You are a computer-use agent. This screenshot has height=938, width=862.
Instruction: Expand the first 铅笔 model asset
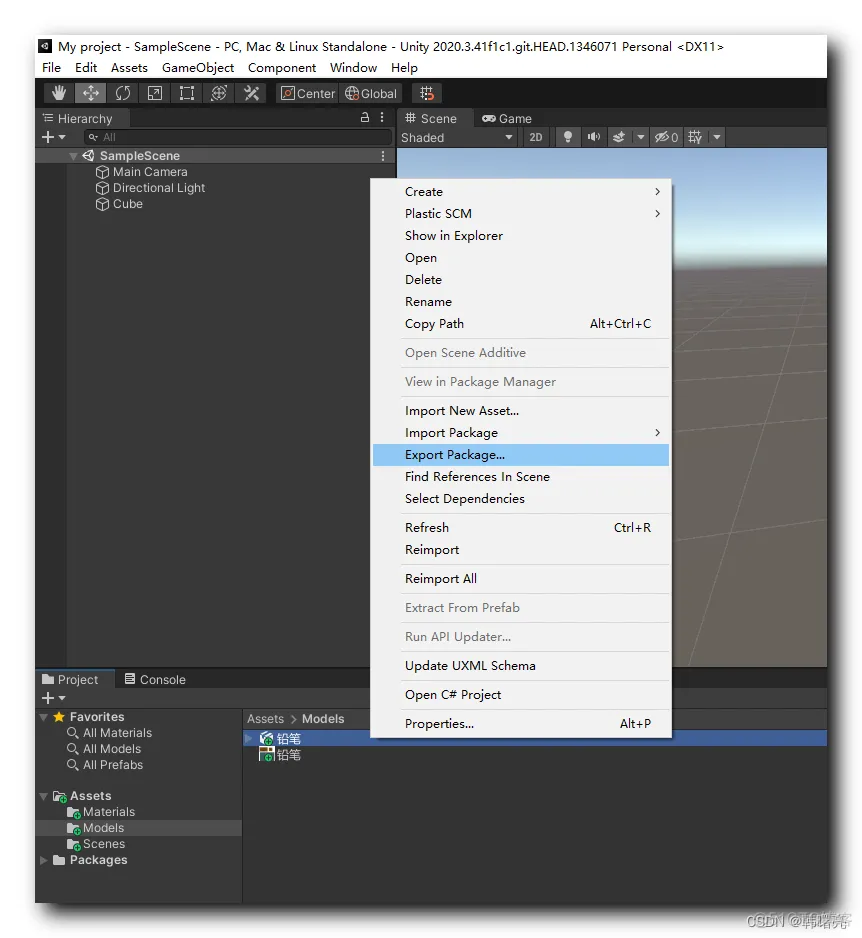(x=248, y=739)
